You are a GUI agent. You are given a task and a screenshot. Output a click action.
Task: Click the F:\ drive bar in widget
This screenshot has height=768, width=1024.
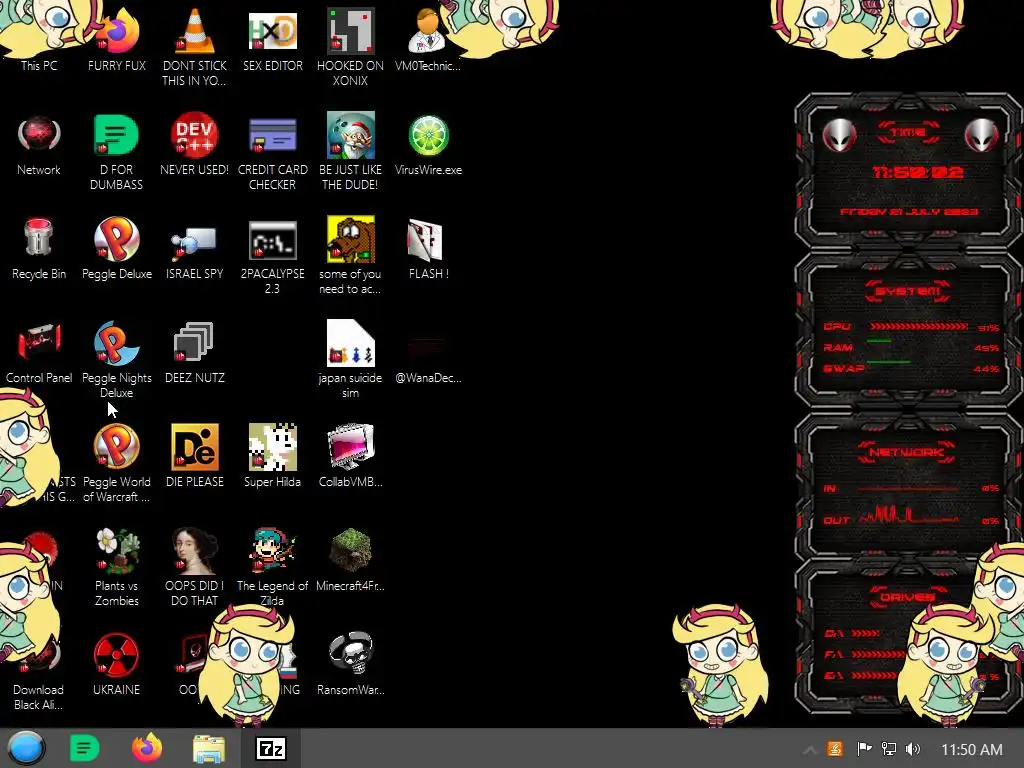coord(878,654)
